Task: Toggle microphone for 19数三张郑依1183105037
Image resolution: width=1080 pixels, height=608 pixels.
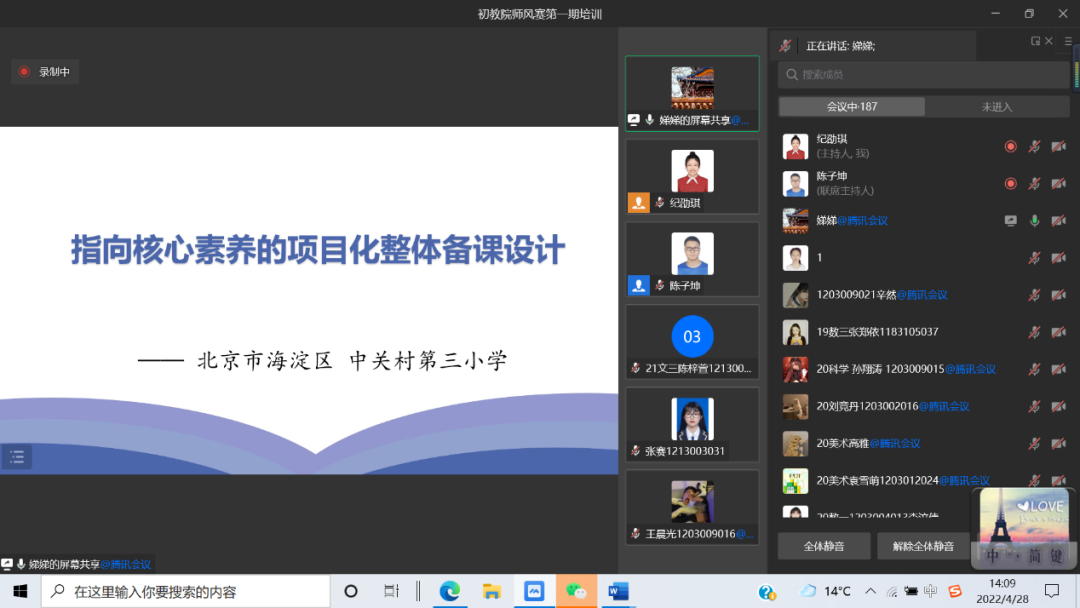Action: [1035, 332]
